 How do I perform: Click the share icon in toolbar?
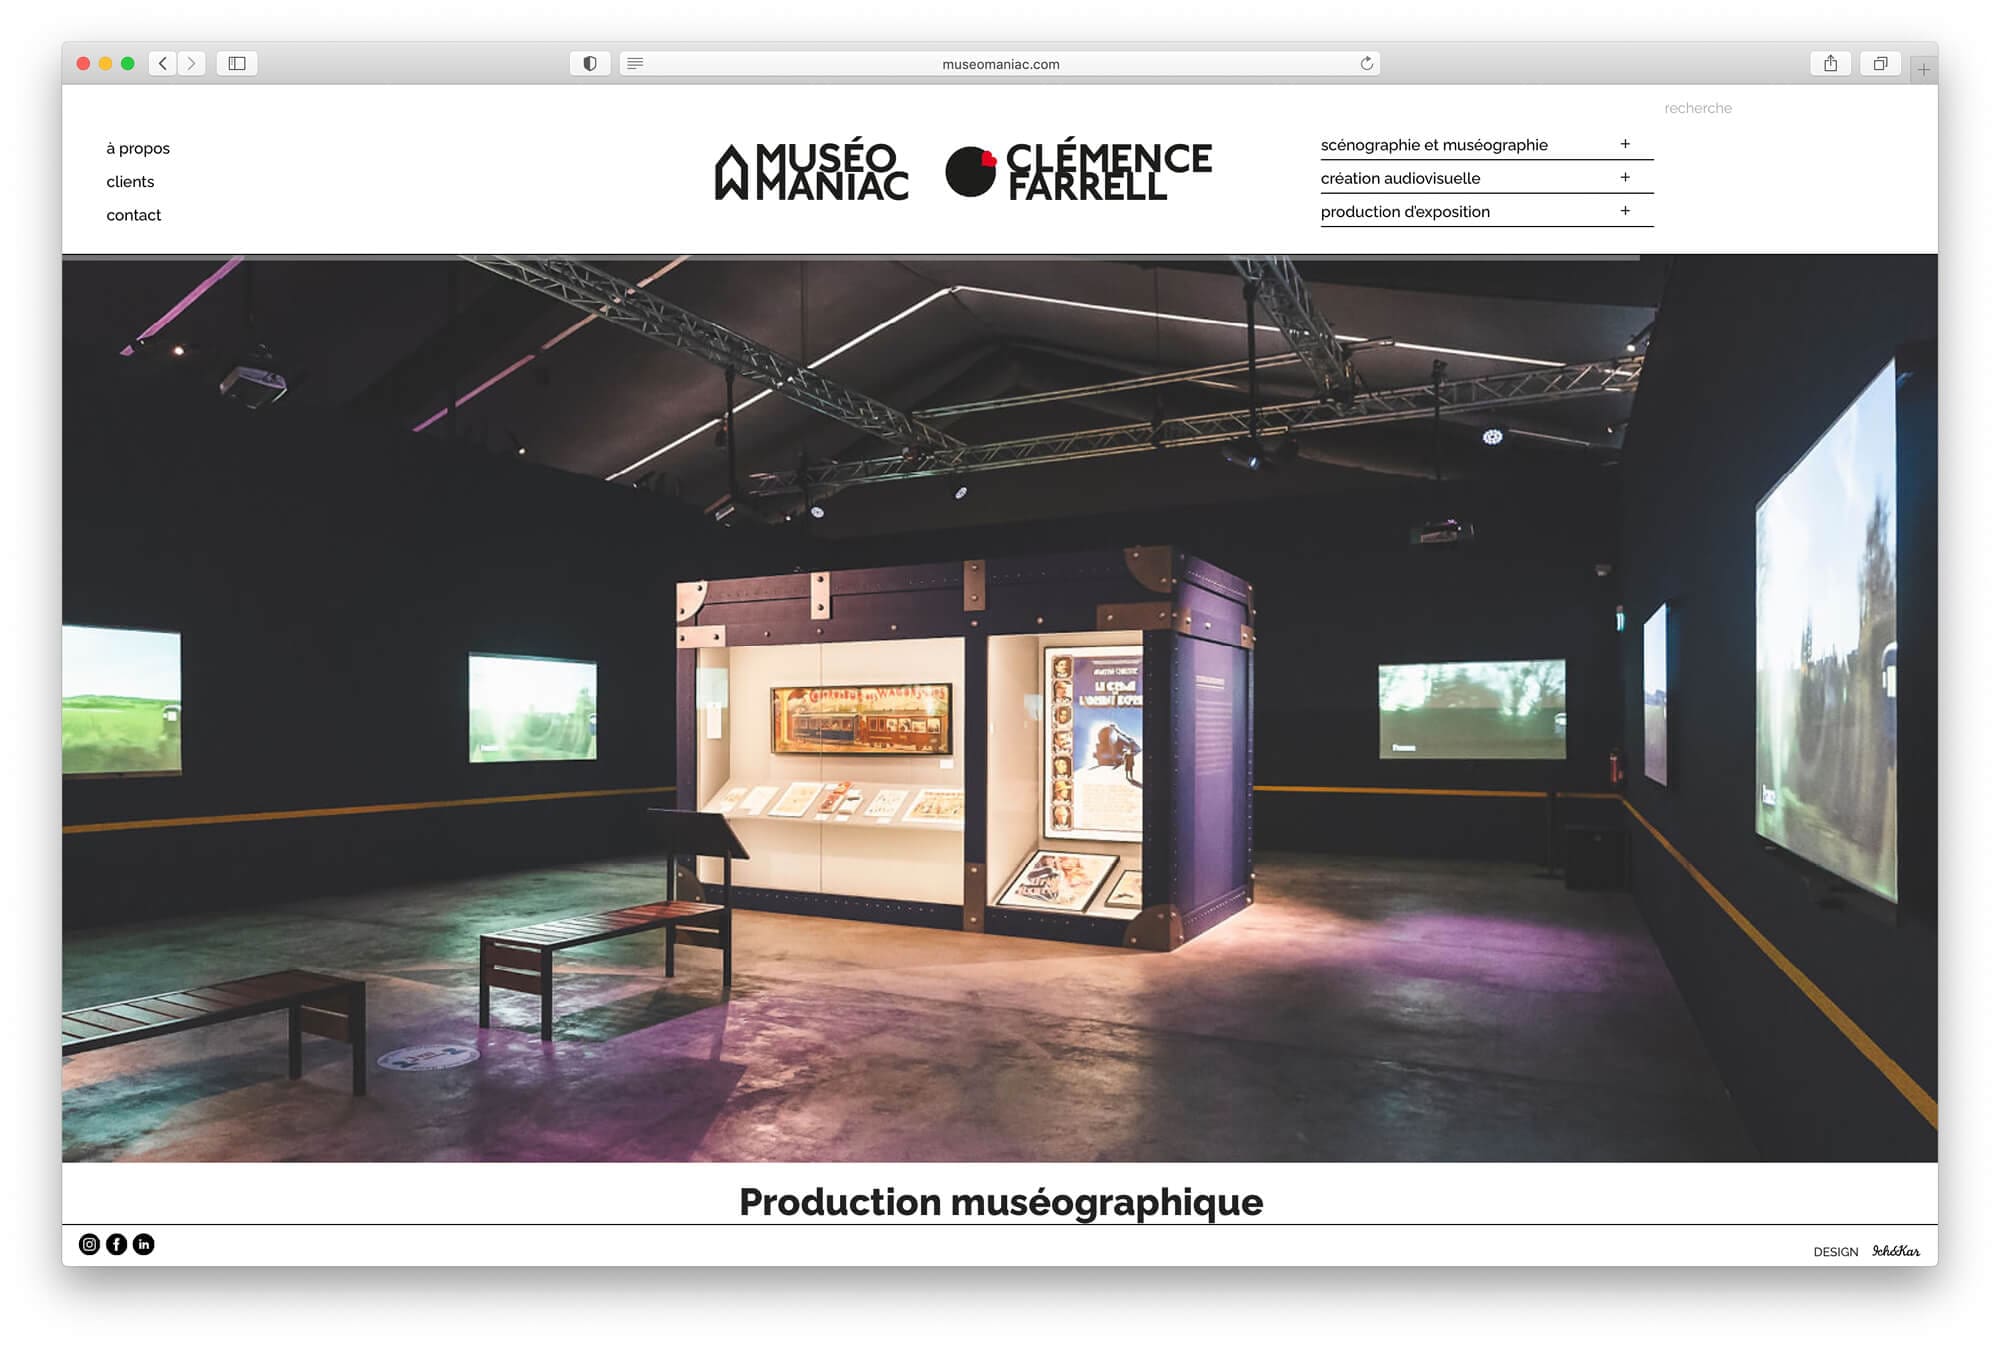tap(1830, 63)
